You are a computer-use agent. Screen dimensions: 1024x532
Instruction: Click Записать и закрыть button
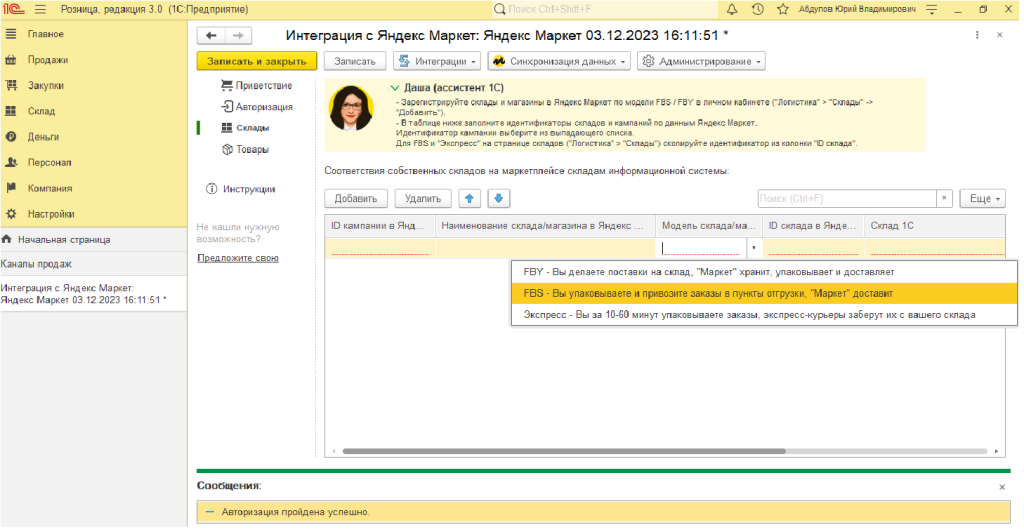click(257, 61)
